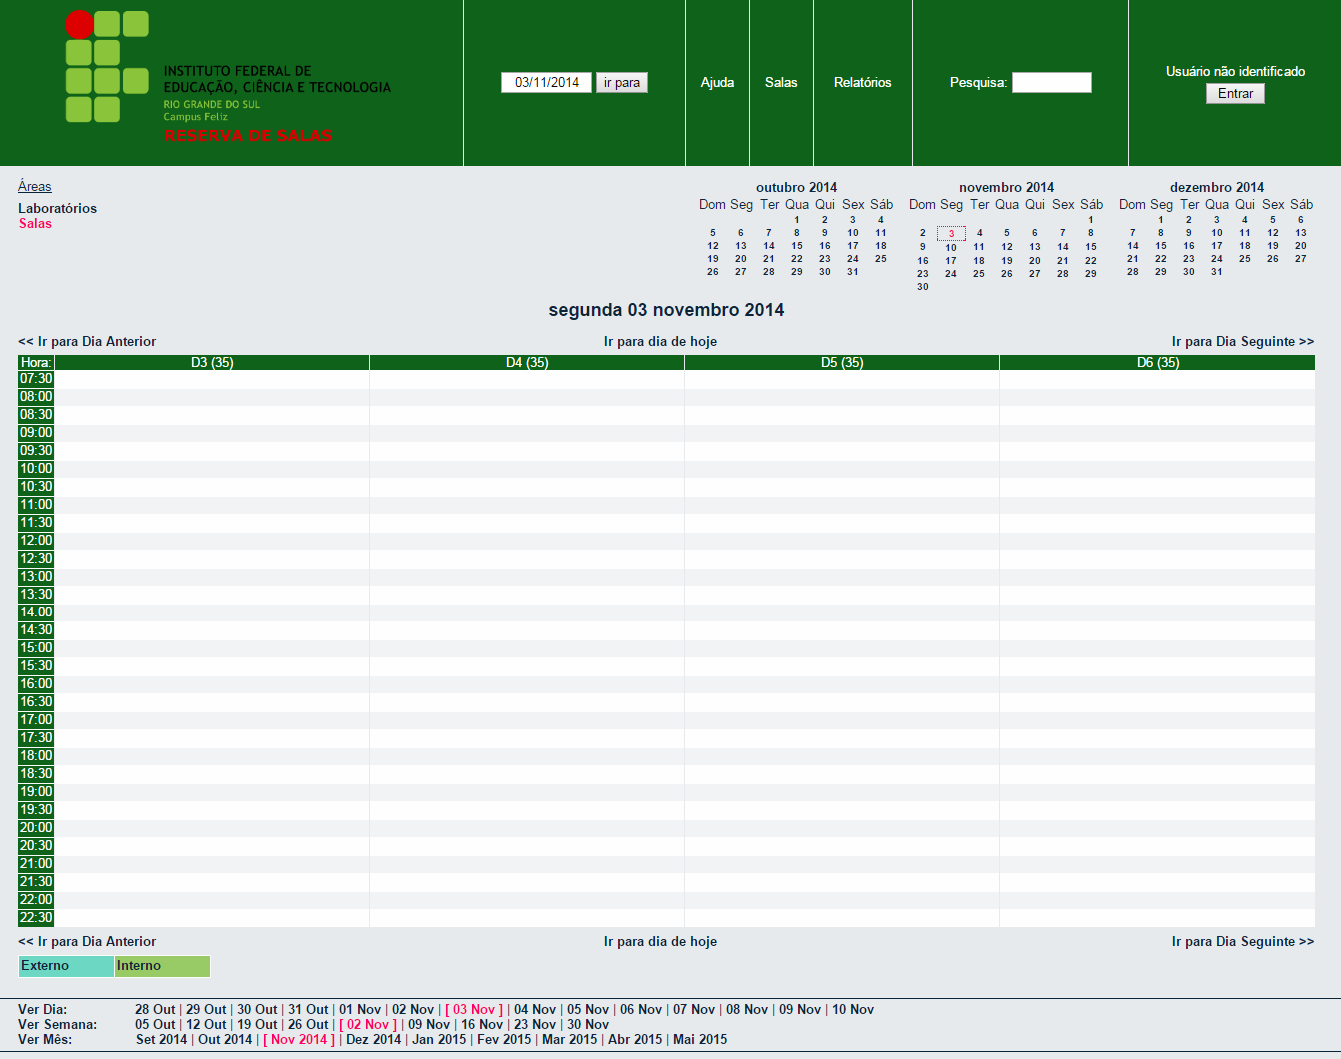View week 02 Nov in Ver Semana
This screenshot has height=1059, width=1341.
click(x=368, y=1025)
